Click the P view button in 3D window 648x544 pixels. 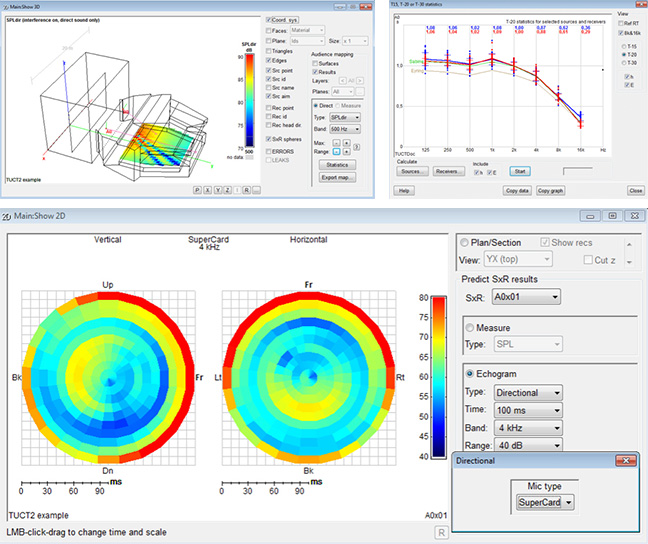197,188
